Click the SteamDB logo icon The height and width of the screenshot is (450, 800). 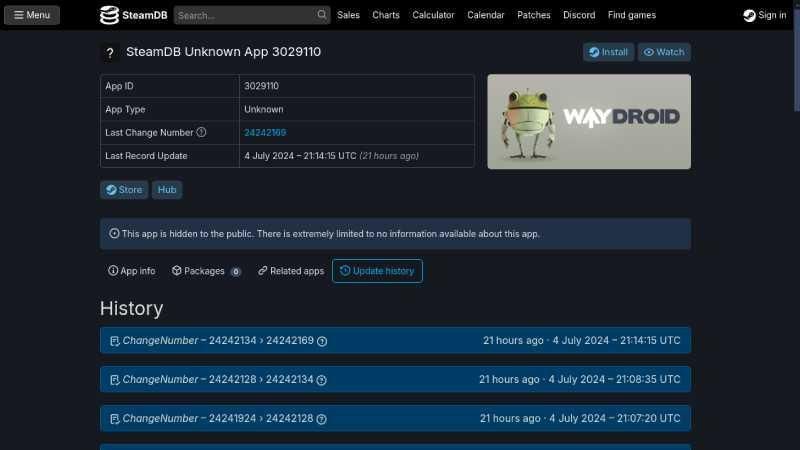coord(109,15)
